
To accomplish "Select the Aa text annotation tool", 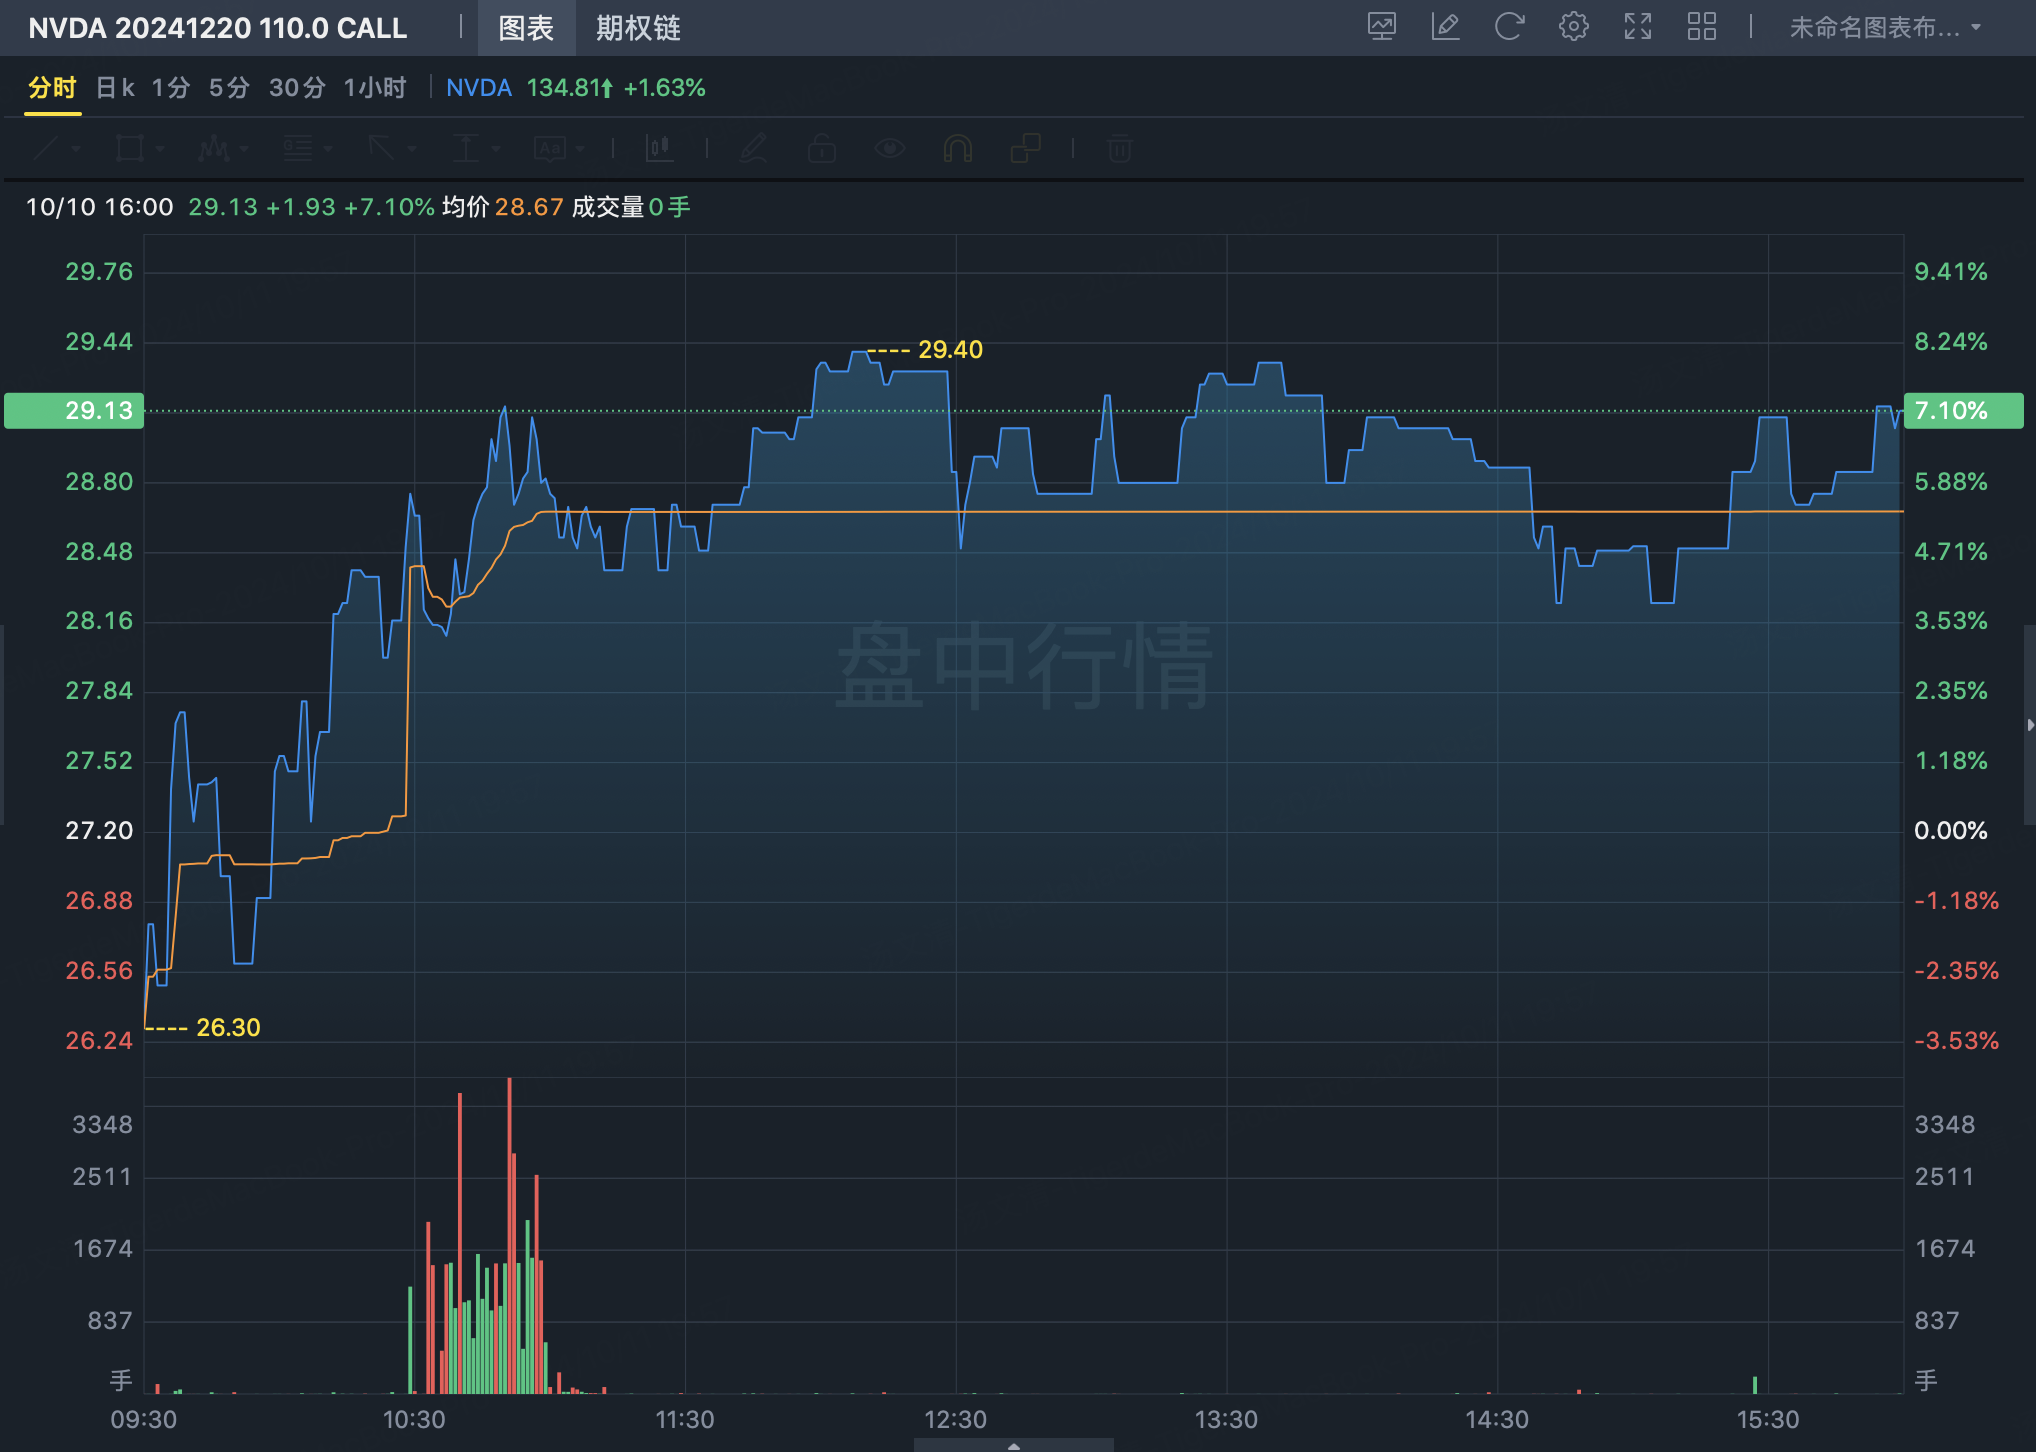I will (550, 149).
